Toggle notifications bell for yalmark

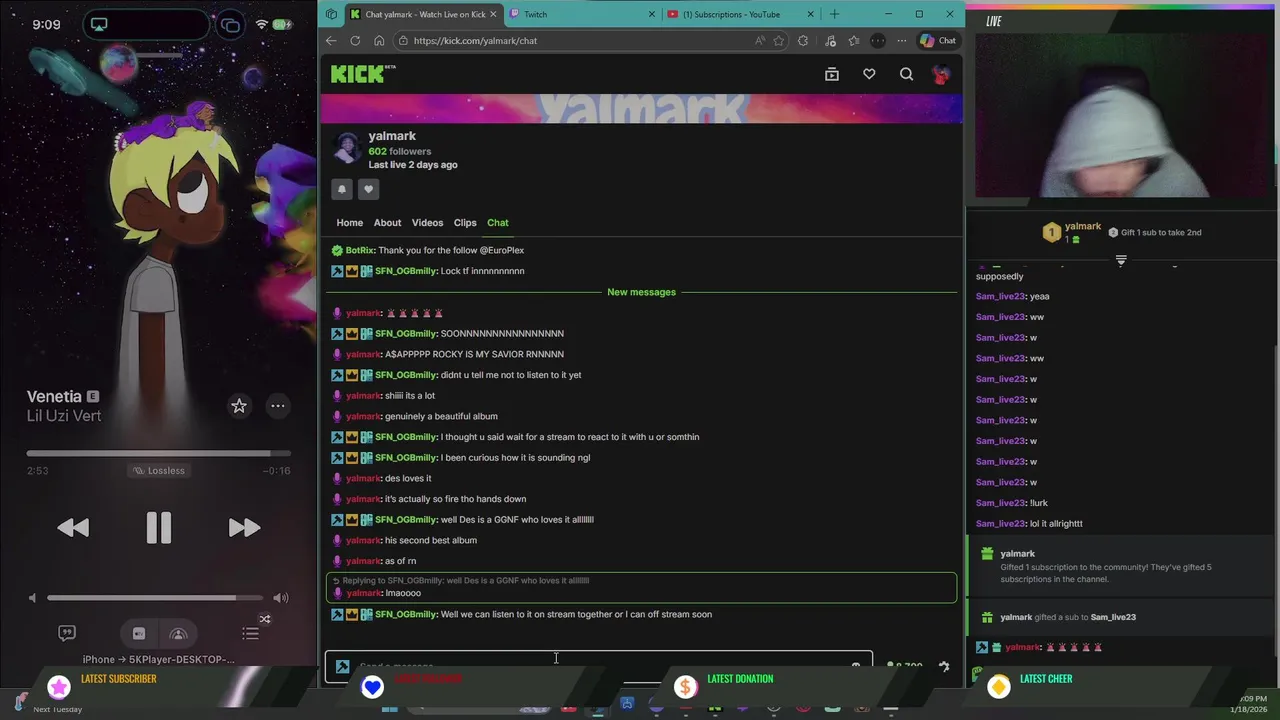342,189
